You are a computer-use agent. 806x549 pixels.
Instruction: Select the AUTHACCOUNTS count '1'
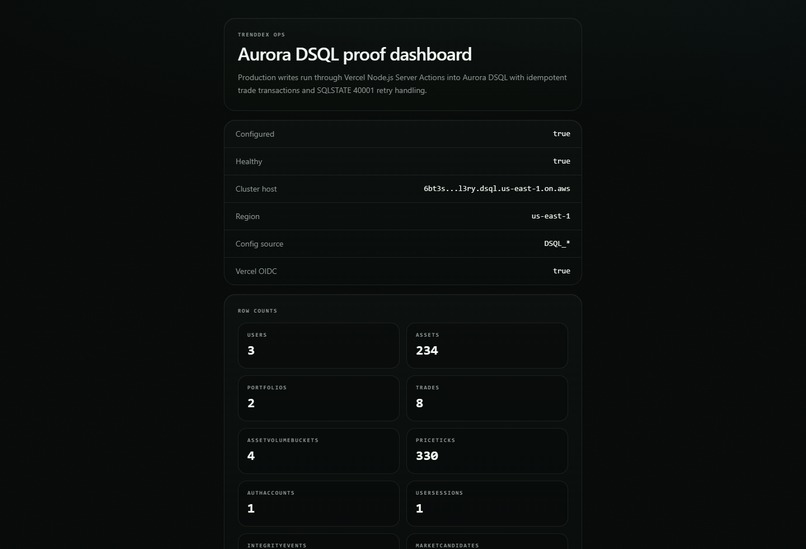point(251,508)
